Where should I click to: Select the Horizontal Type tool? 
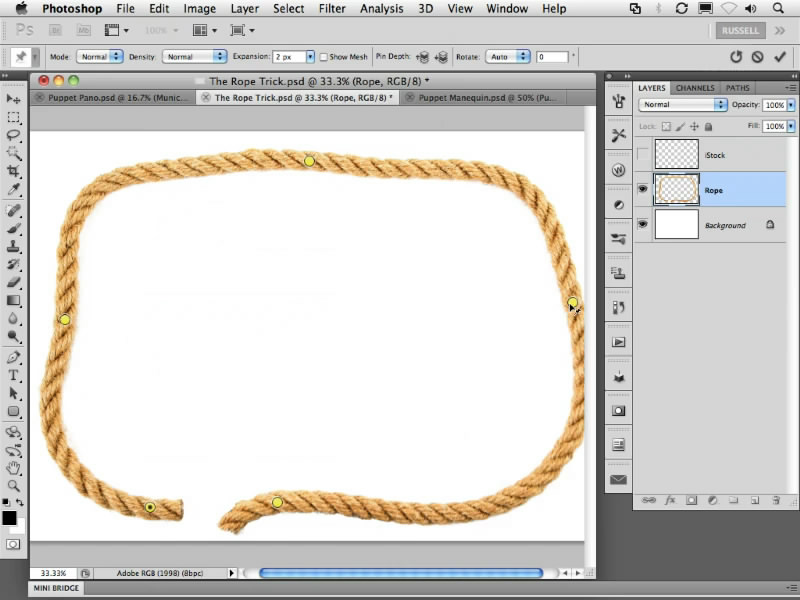[14, 375]
